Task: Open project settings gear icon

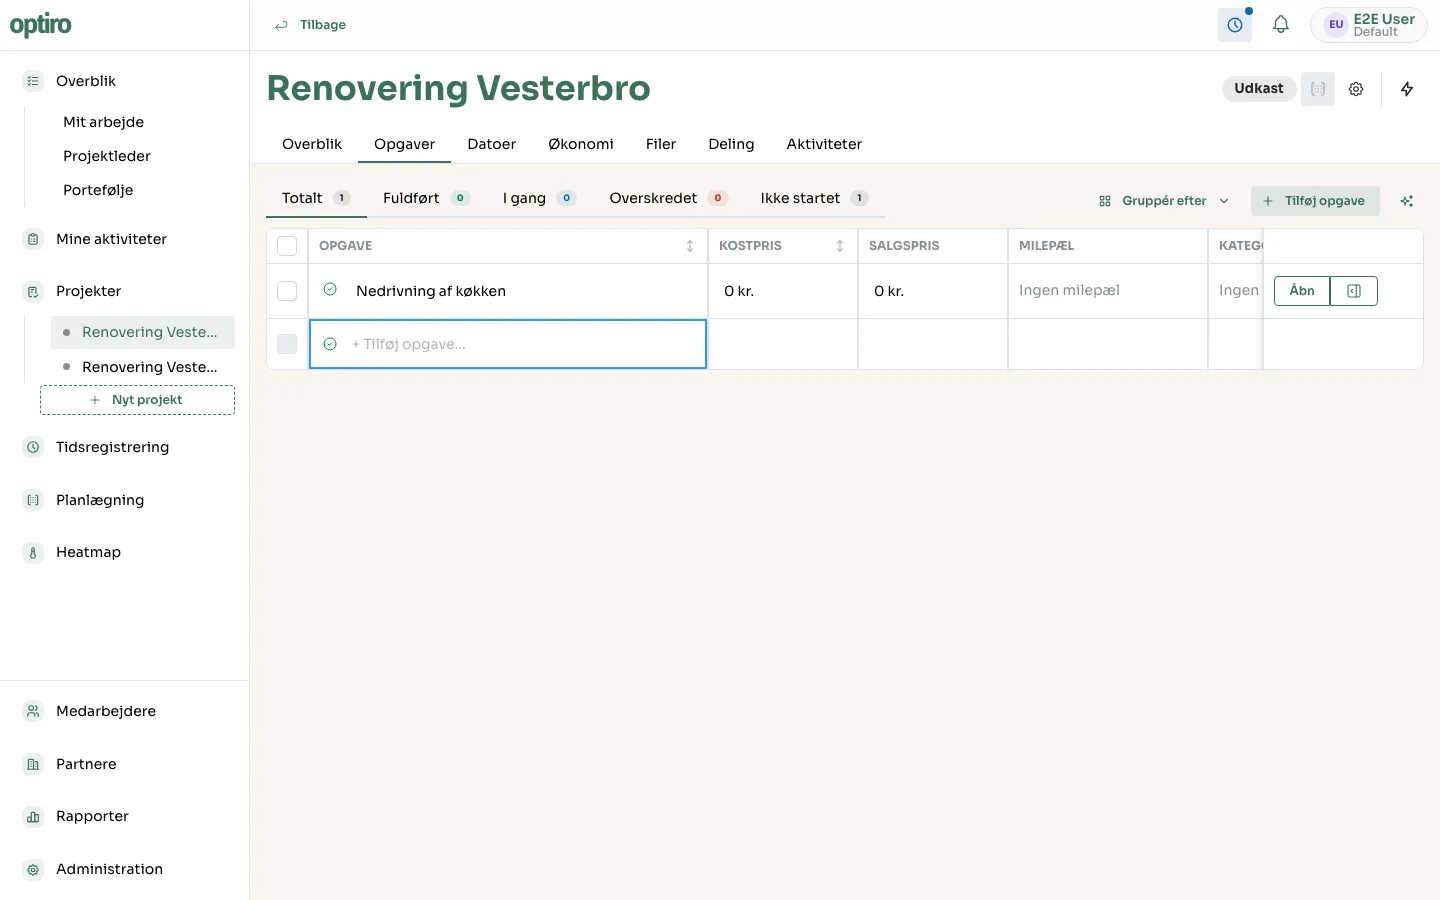Action: coord(1356,89)
